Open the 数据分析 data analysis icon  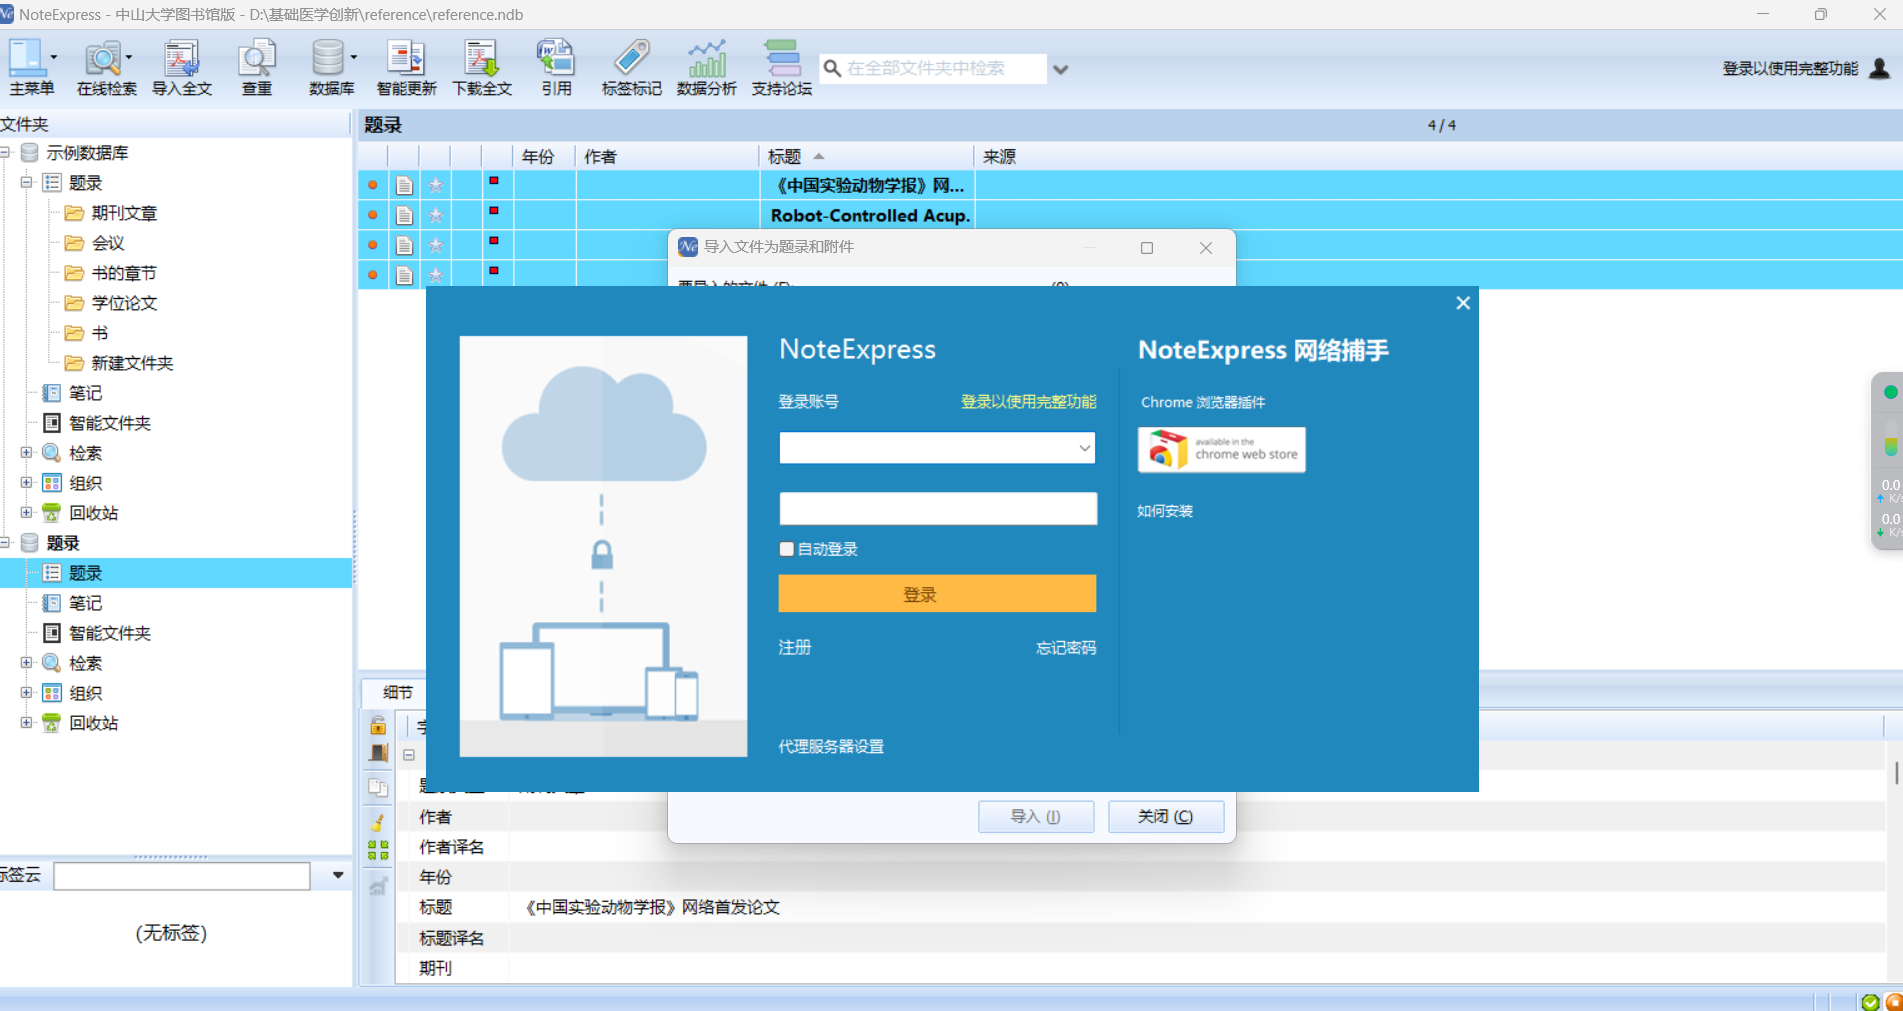pyautogui.click(x=706, y=58)
